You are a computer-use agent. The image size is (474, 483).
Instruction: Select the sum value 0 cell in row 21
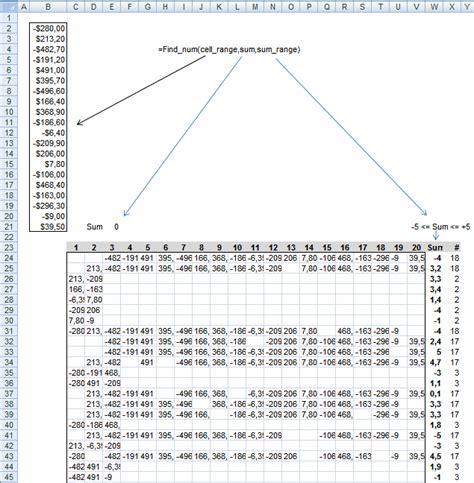(x=116, y=227)
